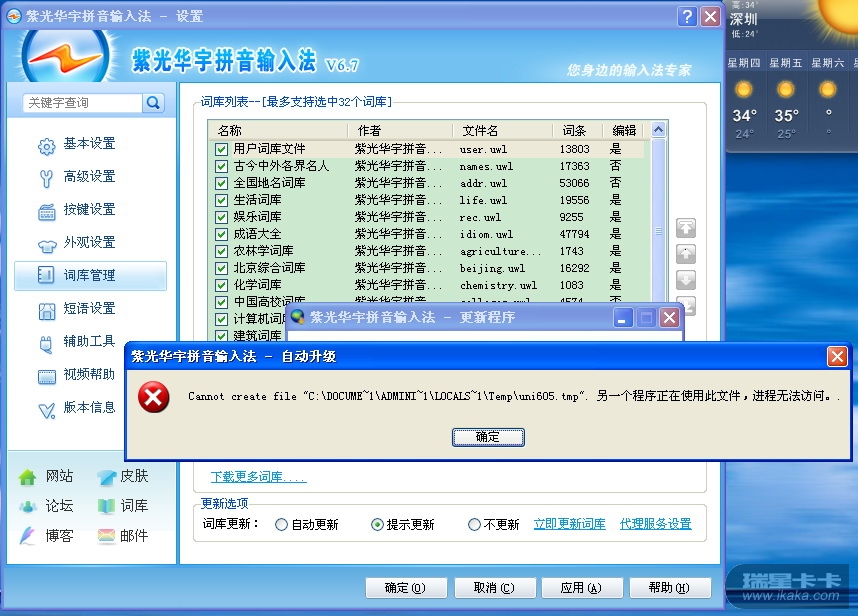Open 皮肤 skin icon link
Image resolution: width=858 pixels, height=616 pixels.
pos(106,478)
